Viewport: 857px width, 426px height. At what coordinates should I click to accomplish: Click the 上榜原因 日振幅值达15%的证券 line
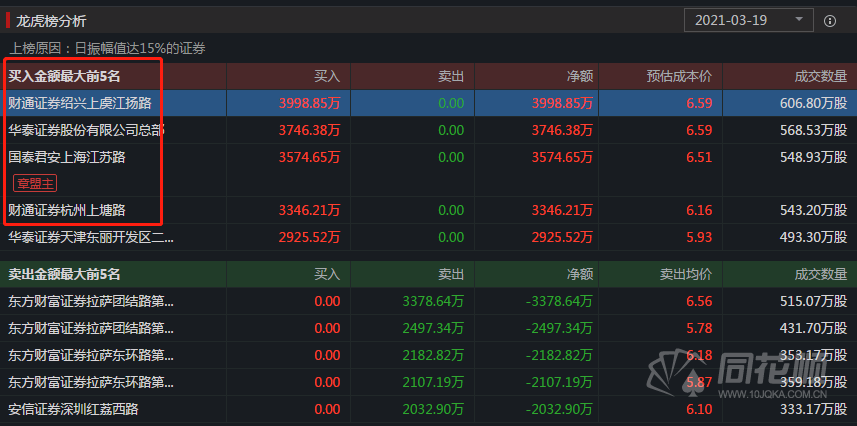(108, 48)
